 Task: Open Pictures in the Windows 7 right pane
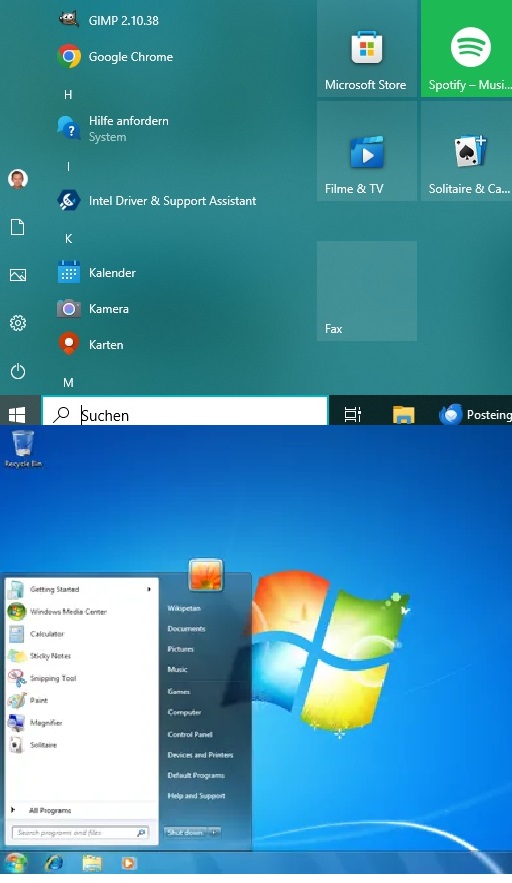181,649
